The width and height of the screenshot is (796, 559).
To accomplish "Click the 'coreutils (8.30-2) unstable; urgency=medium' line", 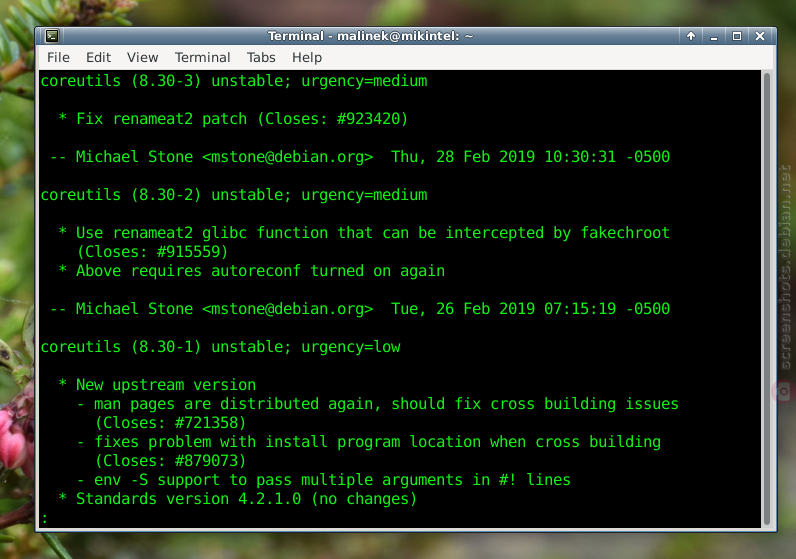I will click(x=234, y=195).
